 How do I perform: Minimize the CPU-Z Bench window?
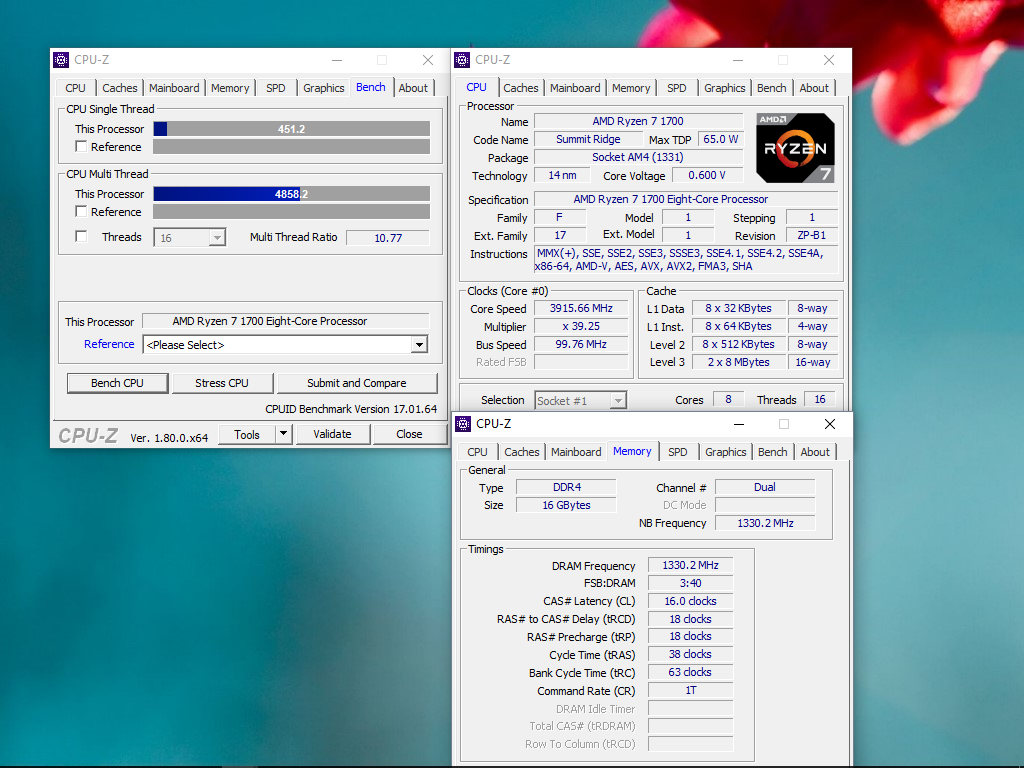pos(337,60)
